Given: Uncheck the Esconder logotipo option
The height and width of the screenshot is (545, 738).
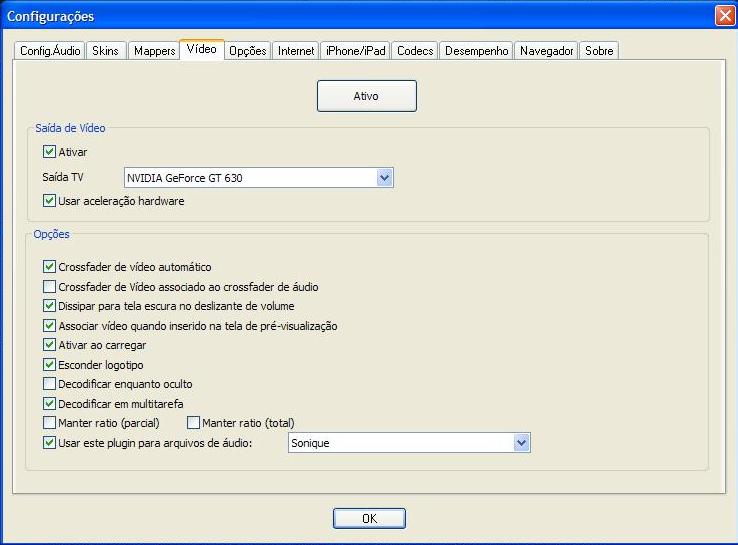Looking at the screenshot, I should pos(49,365).
